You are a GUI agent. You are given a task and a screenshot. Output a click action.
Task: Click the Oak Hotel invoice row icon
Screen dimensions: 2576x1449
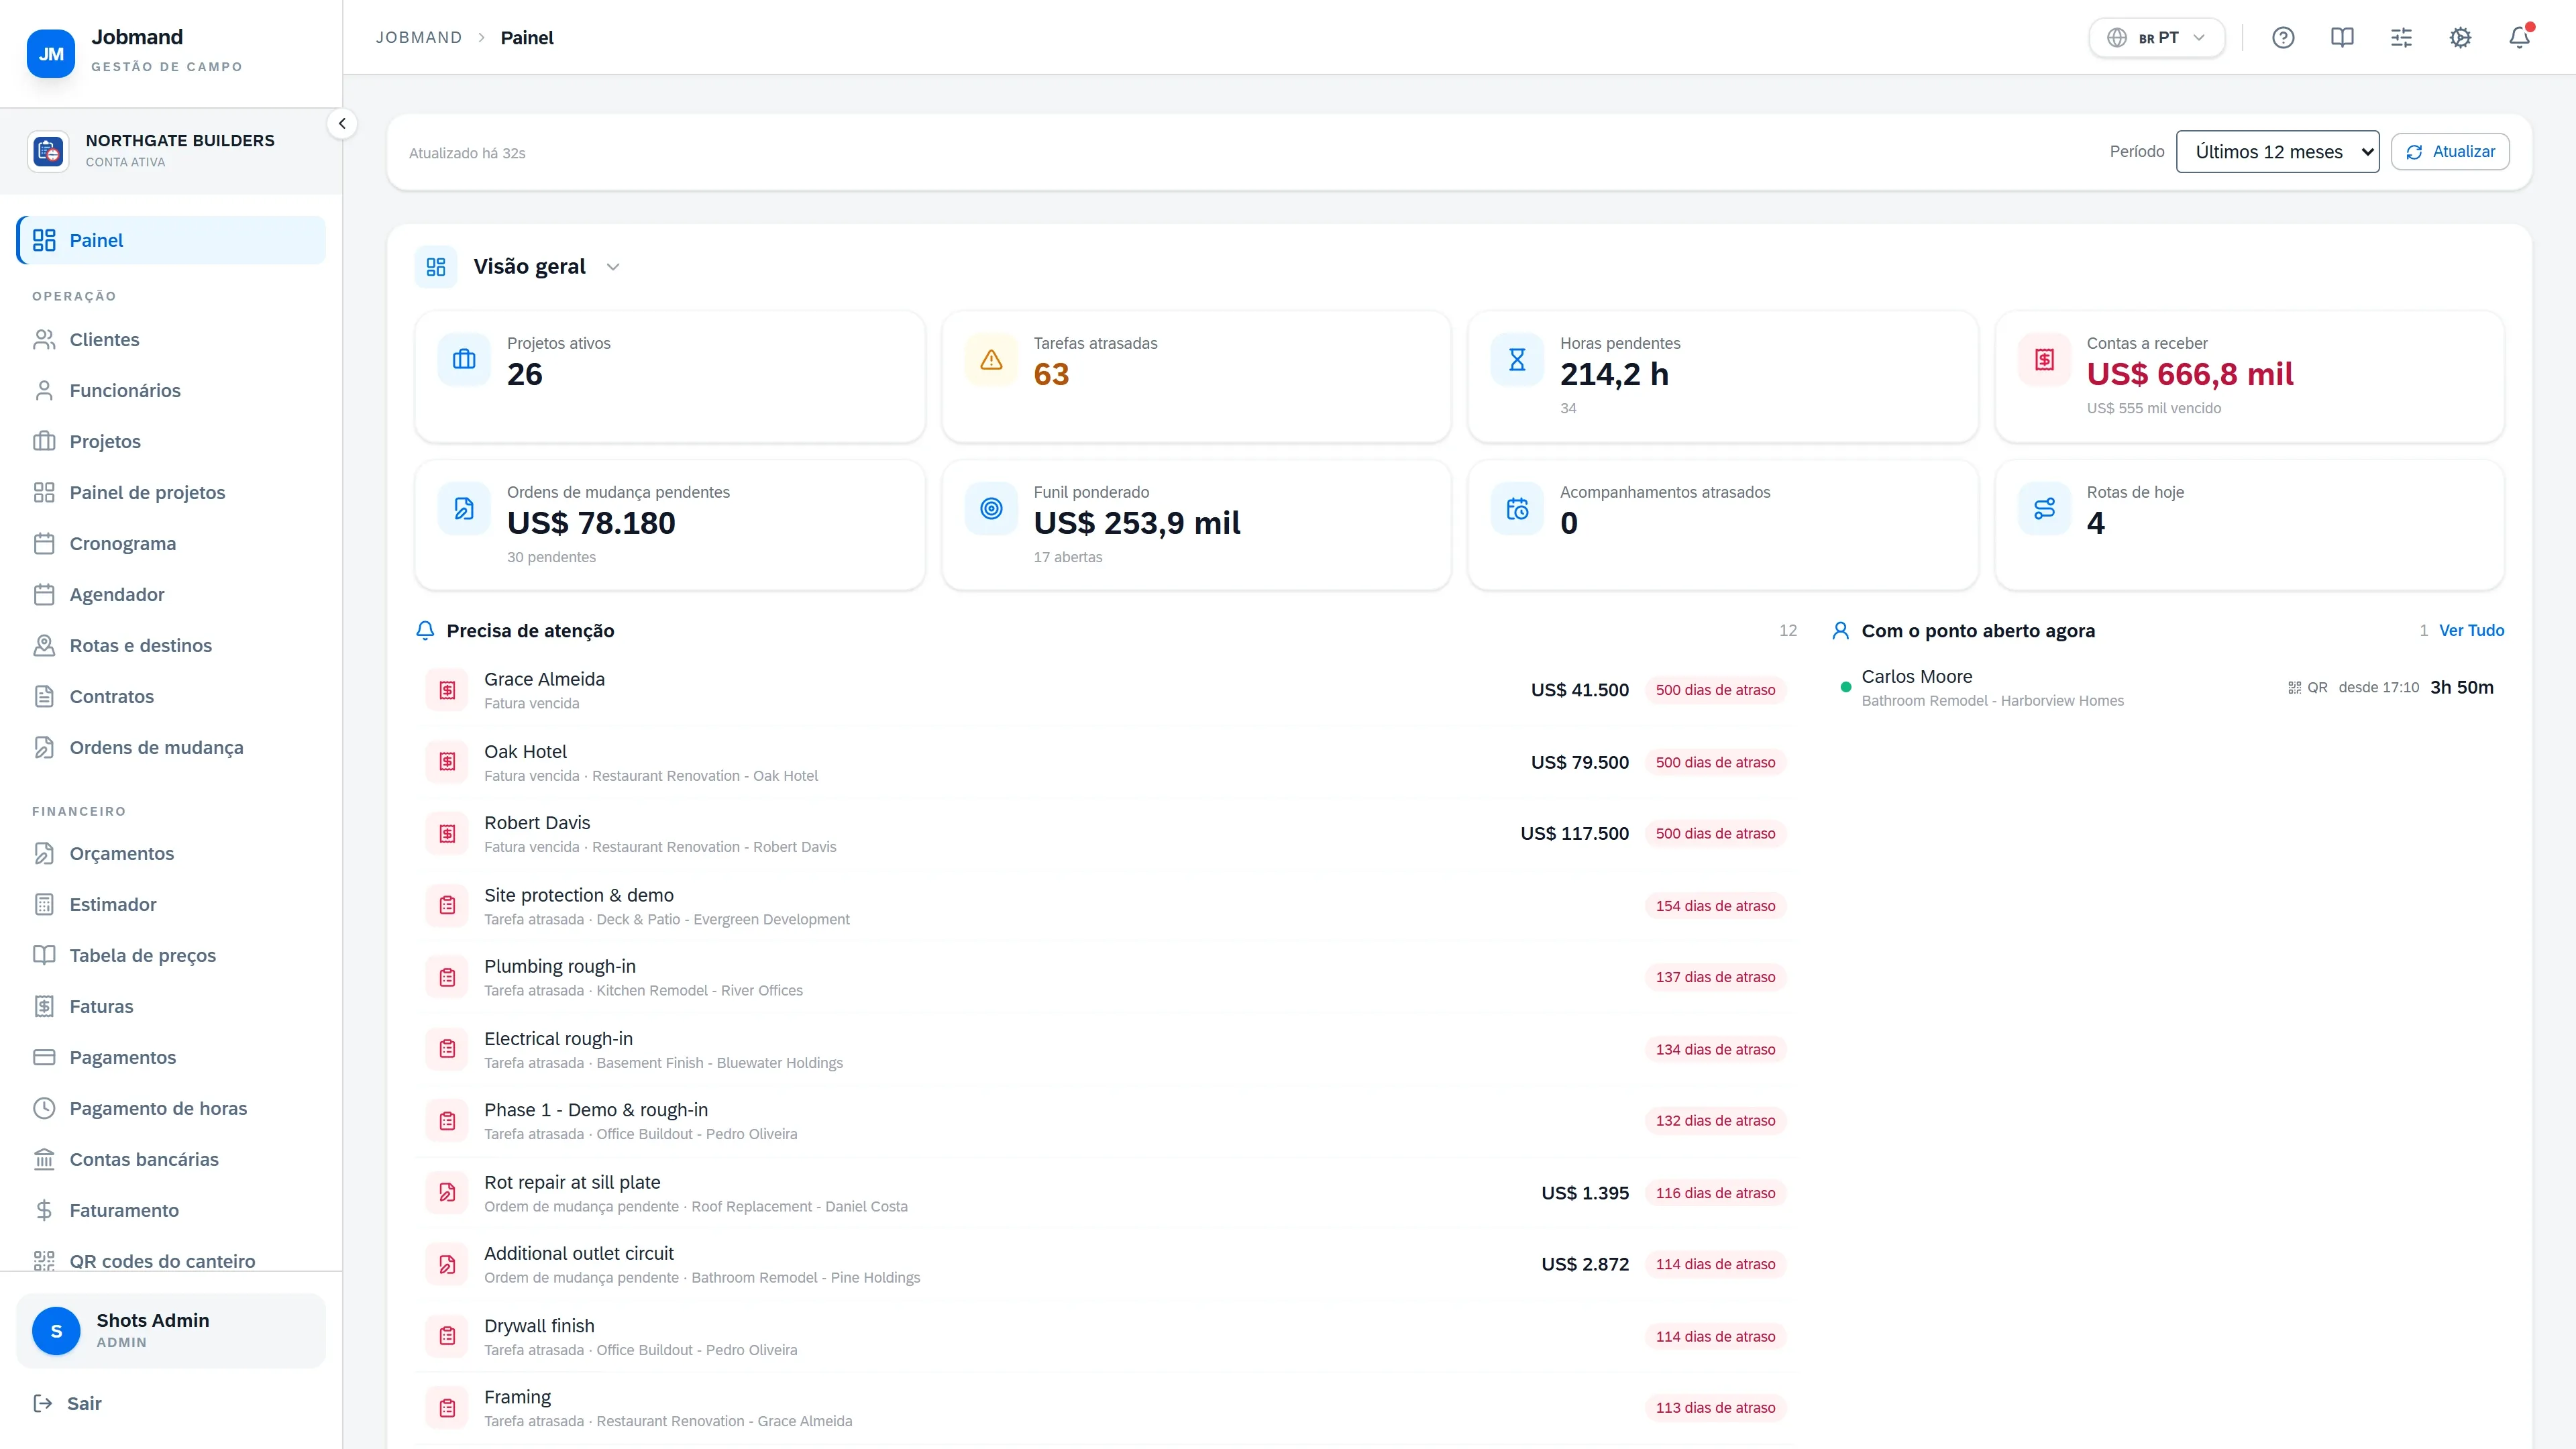click(447, 762)
